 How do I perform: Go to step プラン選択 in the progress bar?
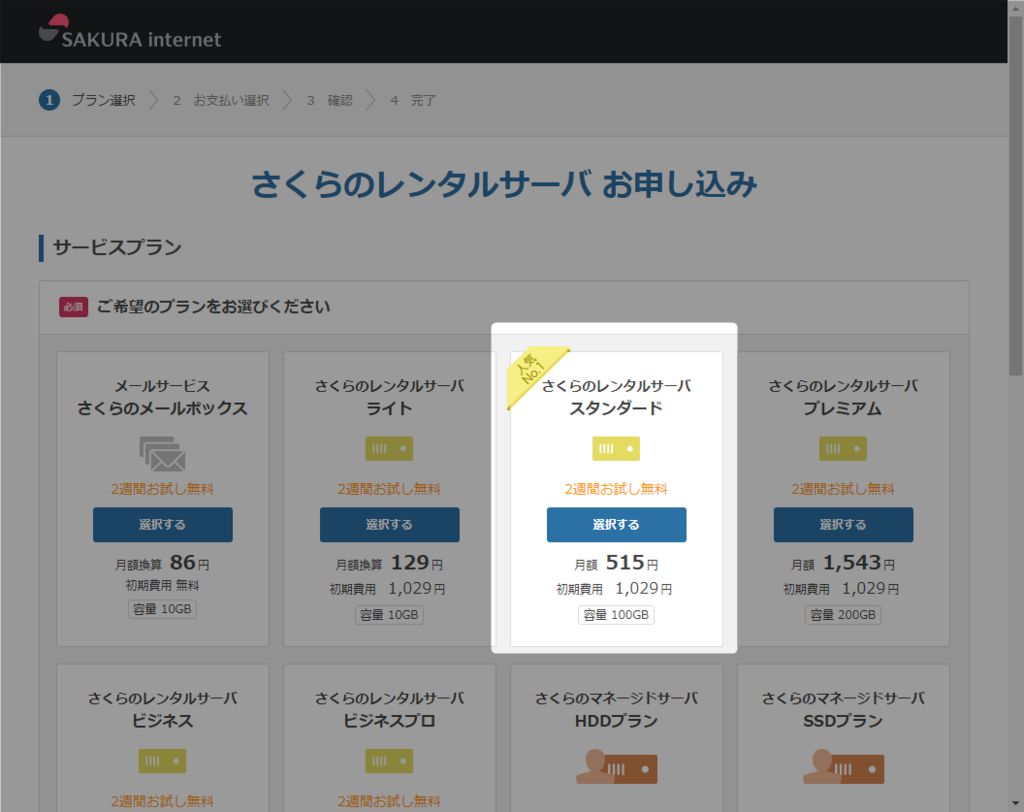[103, 100]
